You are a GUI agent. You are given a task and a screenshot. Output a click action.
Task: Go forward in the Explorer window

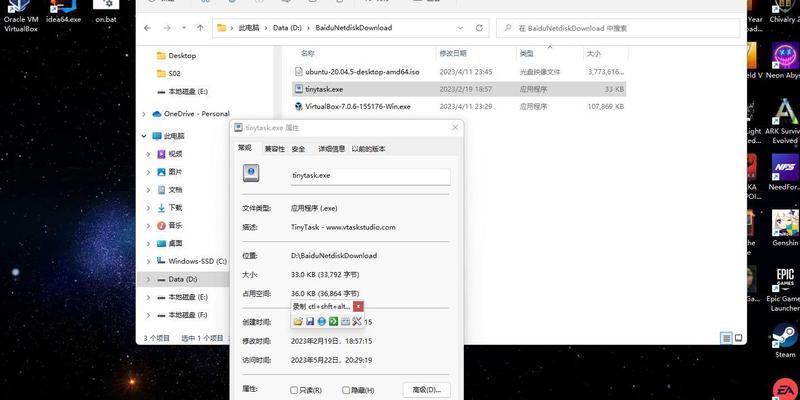pos(166,28)
